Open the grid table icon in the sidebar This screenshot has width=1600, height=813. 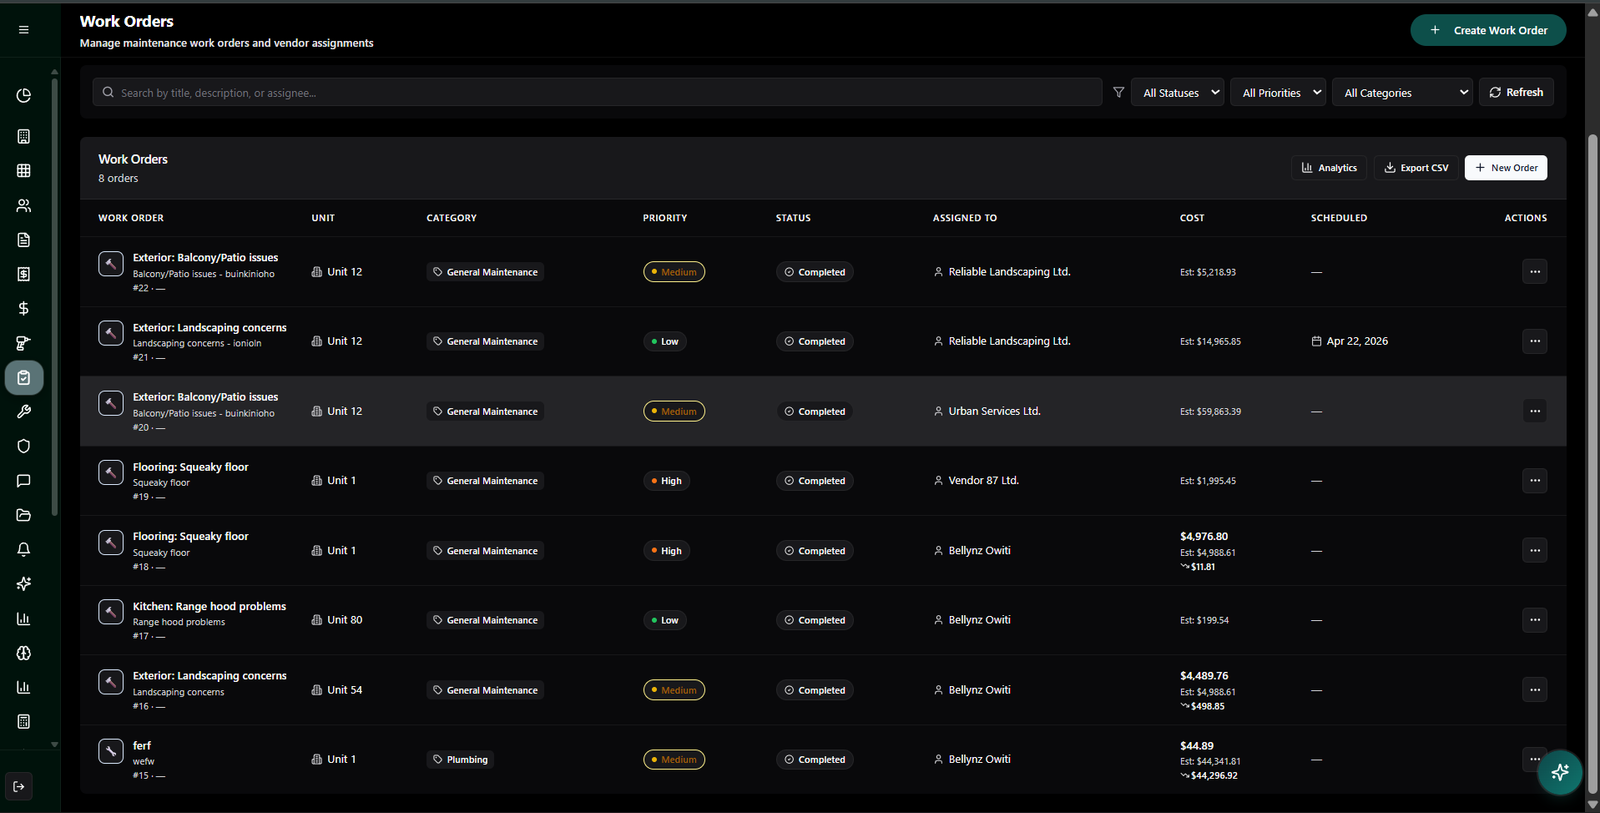click(24, 171)
